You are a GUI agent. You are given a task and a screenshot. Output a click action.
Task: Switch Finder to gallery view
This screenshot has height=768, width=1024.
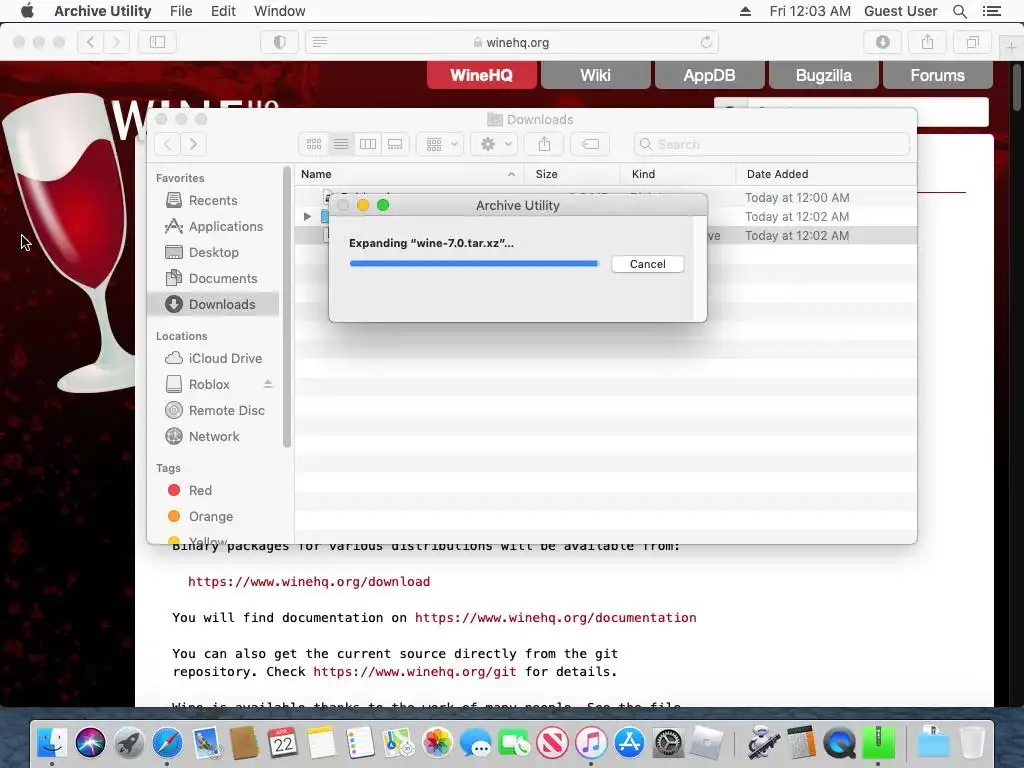tap(395, 144)
